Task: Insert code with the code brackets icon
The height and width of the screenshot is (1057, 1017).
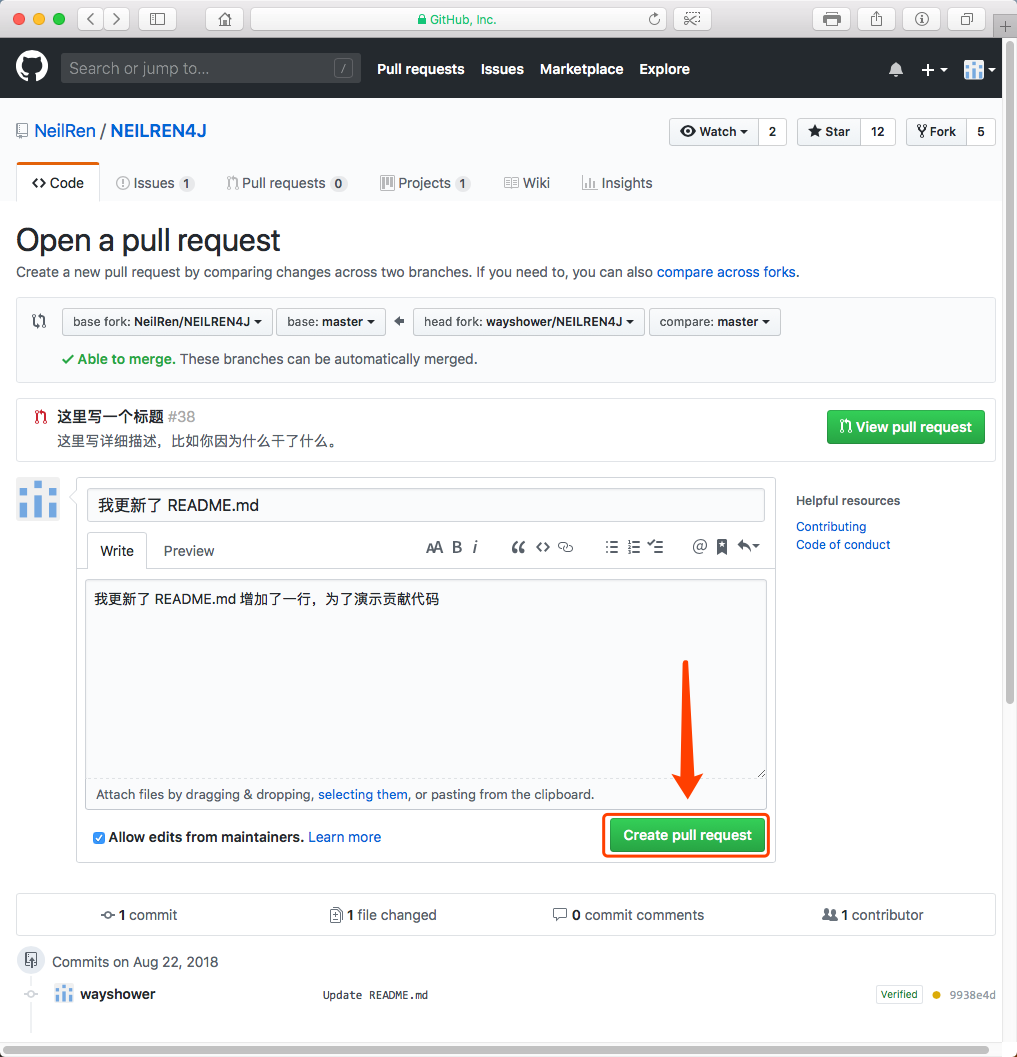Action: tap(543, 547)
